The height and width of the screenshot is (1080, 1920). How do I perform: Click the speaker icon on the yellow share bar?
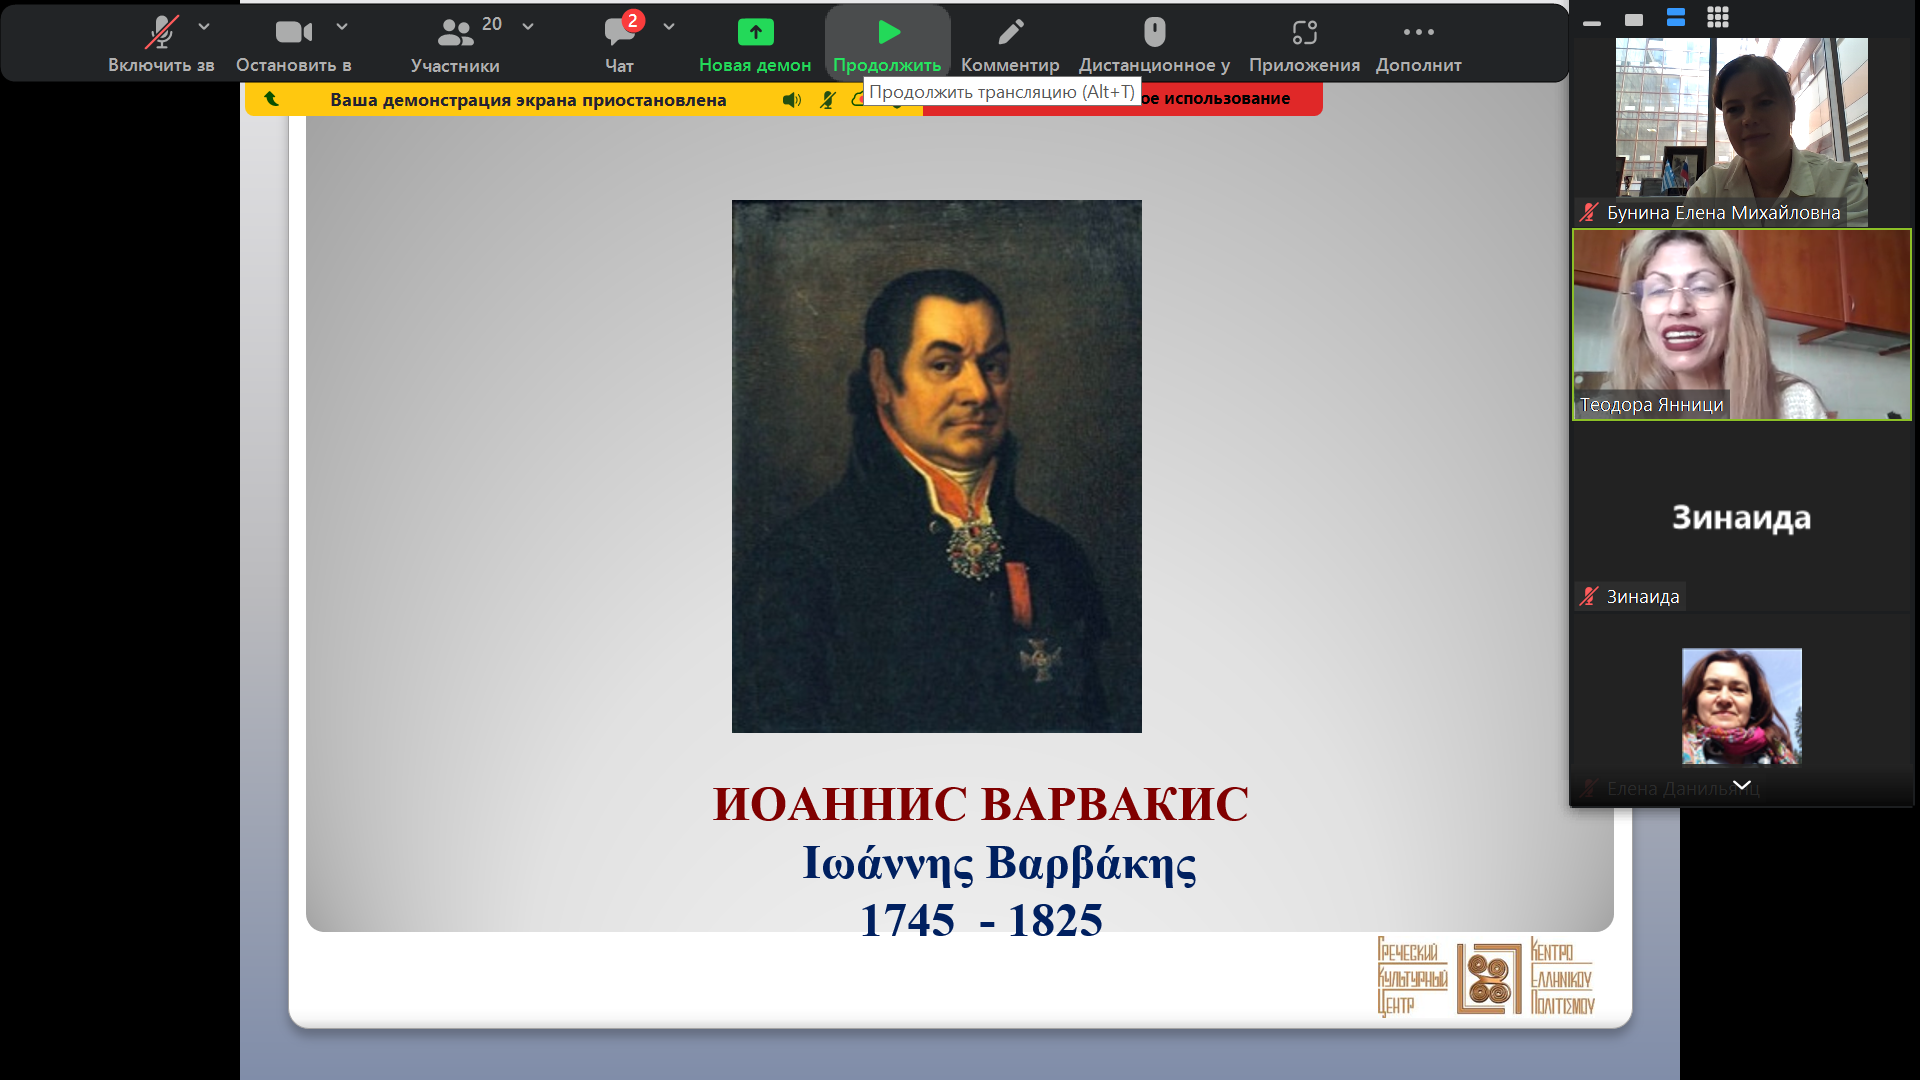pos(792,100)
